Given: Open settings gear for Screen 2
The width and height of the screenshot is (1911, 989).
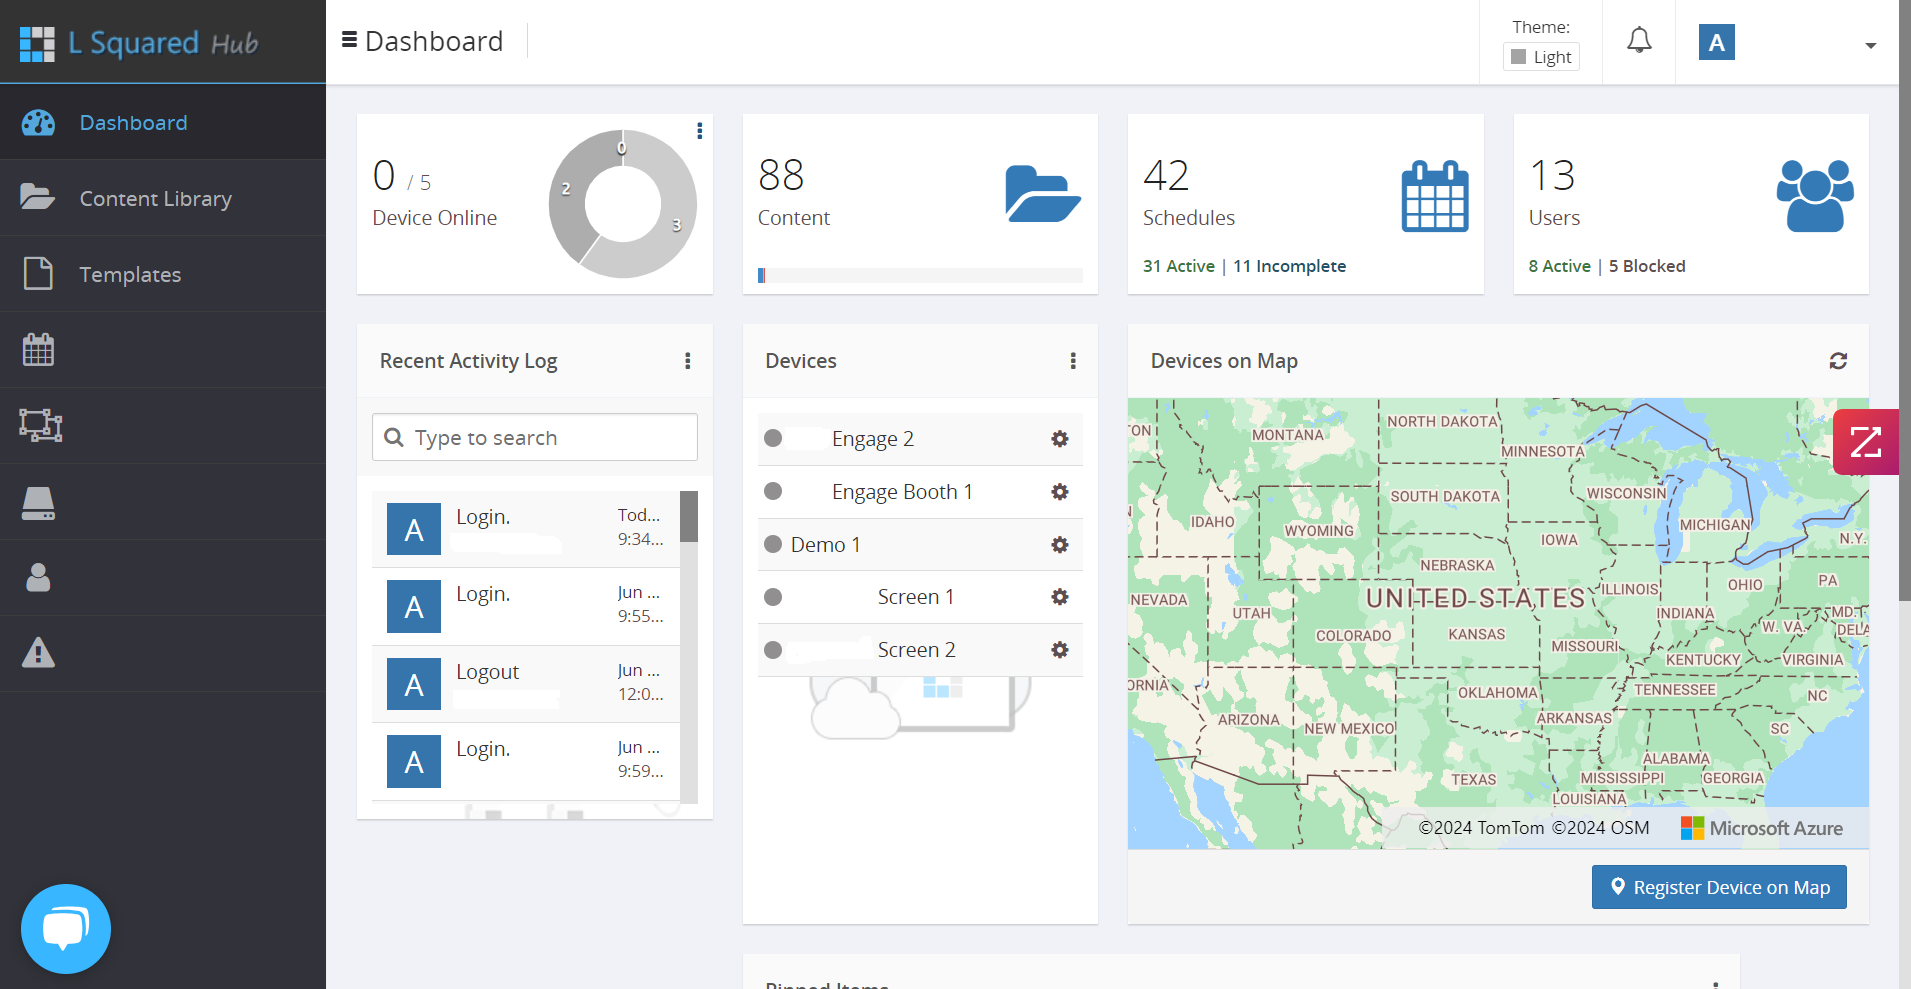Looking at the screenshot, I should (1060, 650).
